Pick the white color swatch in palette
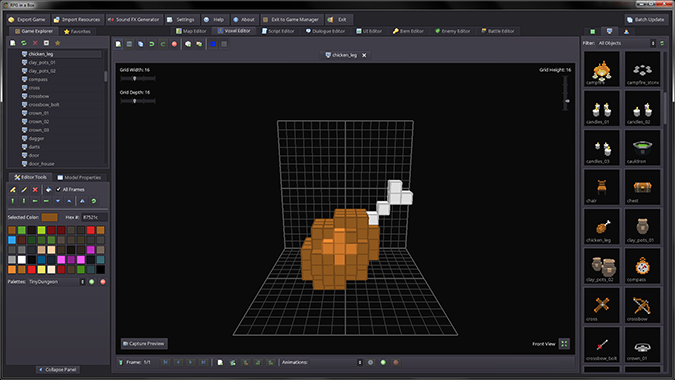Image resolution: width=675 pixels, height=380 pixels. [22, 260]
